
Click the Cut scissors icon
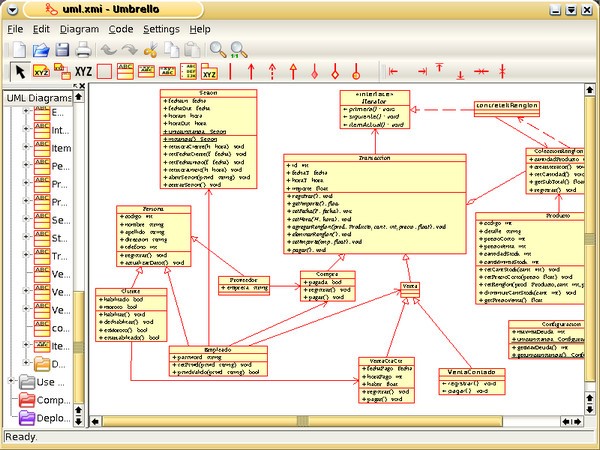click(151, 50)
